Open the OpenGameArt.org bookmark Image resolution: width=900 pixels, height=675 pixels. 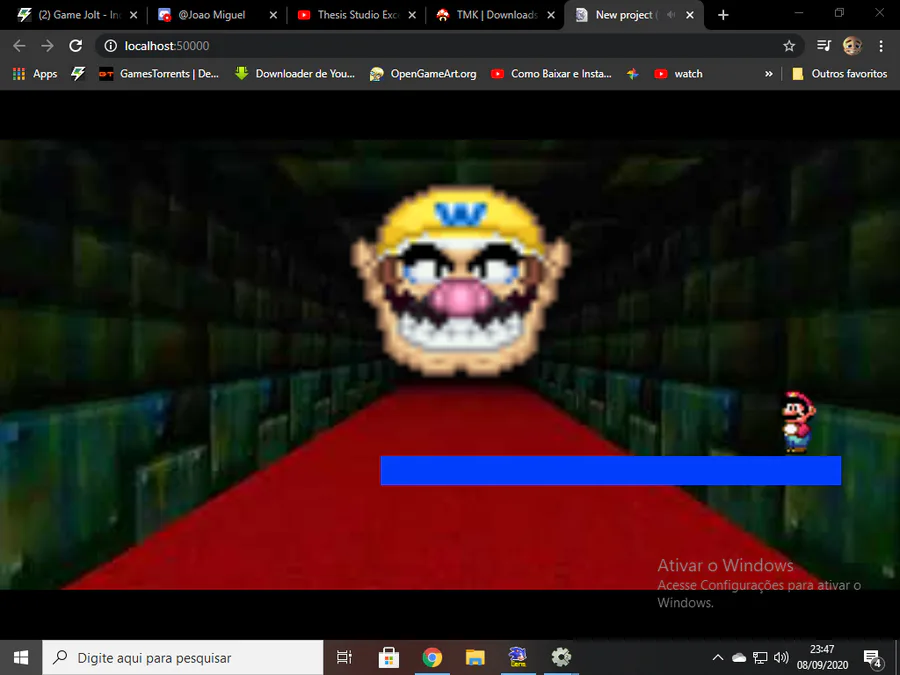click(x=423, y=73)
